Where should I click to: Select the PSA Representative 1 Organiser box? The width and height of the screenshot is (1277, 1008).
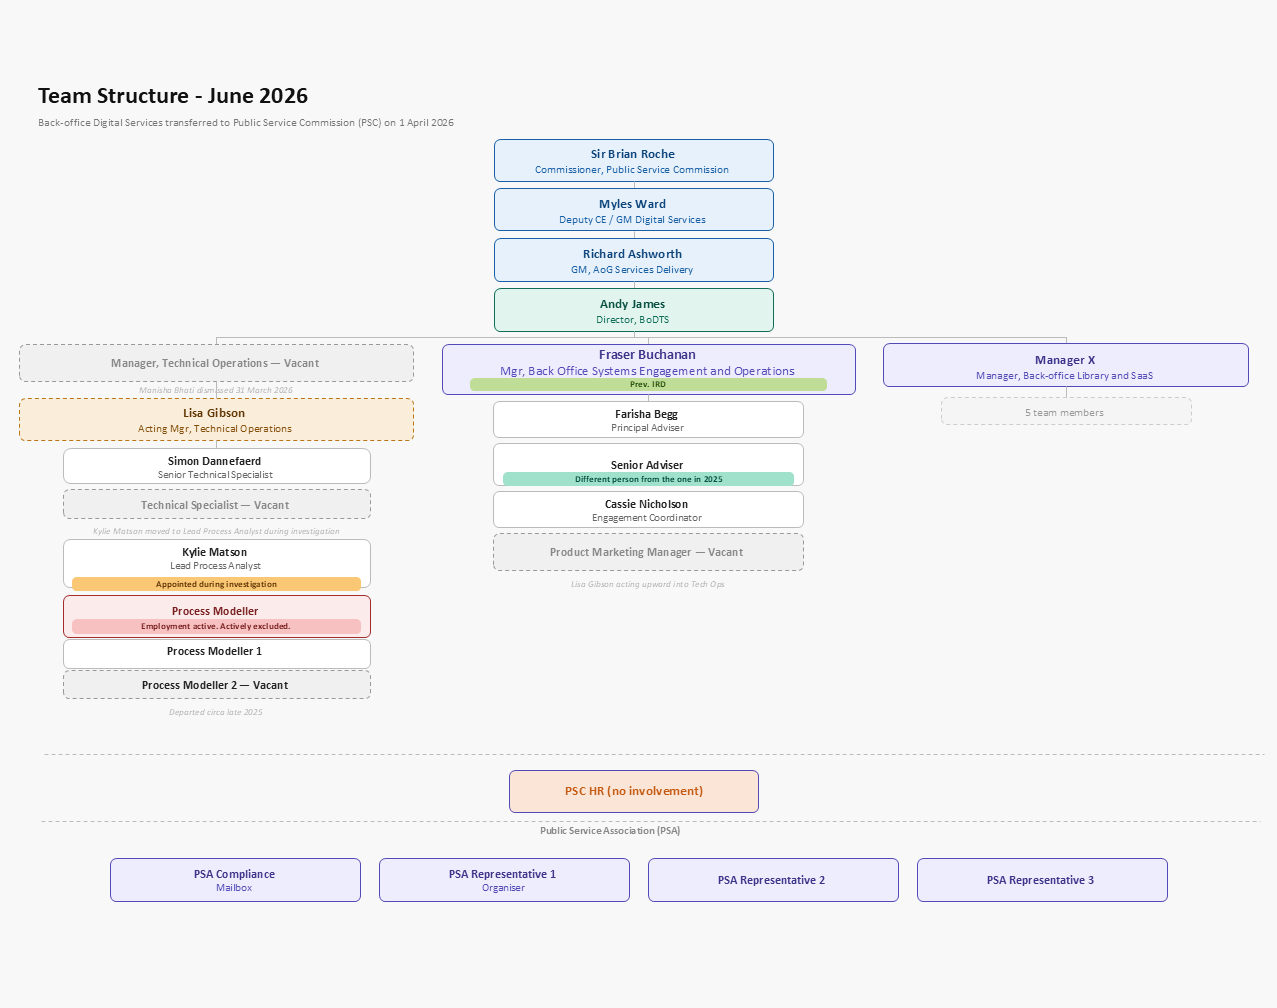pos(504,880)
